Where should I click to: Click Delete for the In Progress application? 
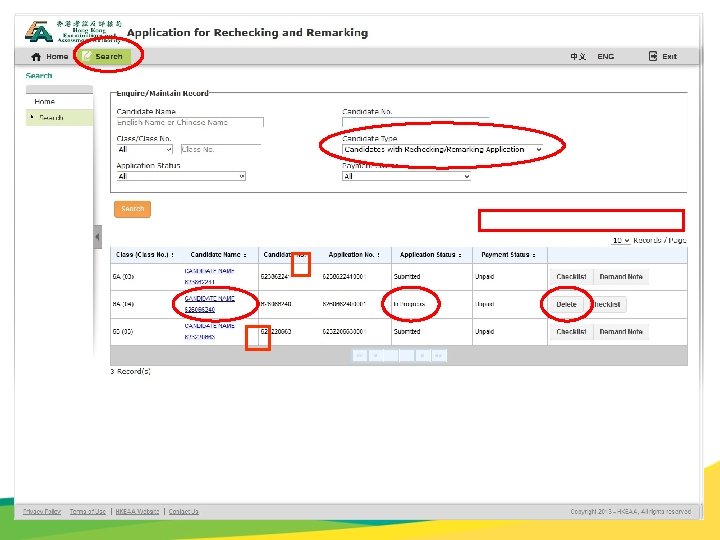point(566,304)
